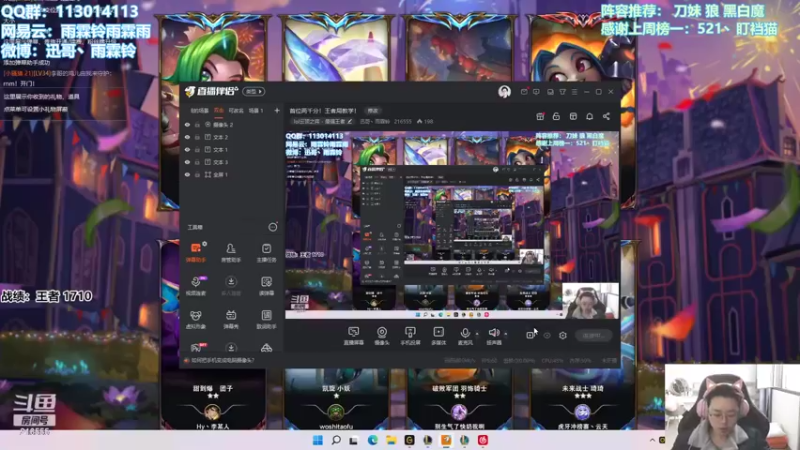Click the bell notification icon in room info bar
800x450 pixels.
point(589,116)
